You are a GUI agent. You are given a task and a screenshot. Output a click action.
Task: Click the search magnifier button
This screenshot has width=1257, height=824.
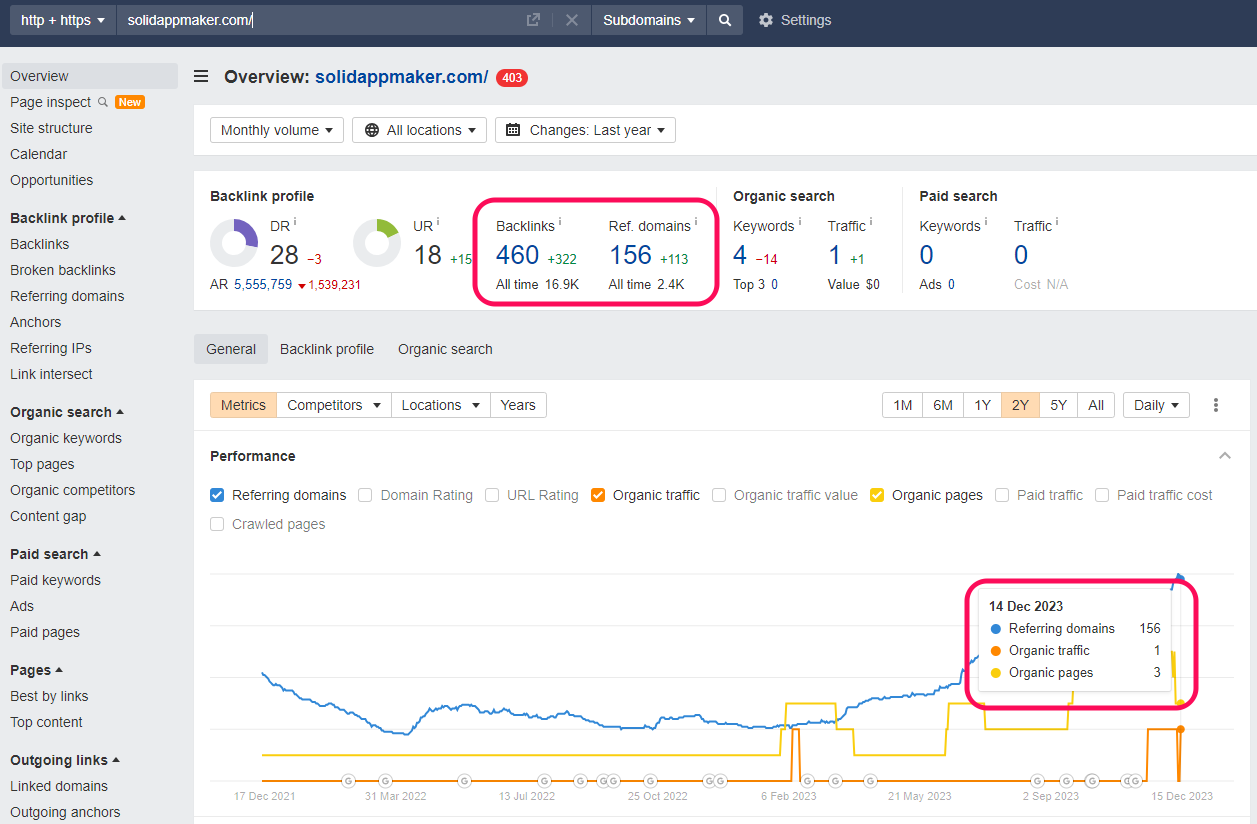[724, 20]
